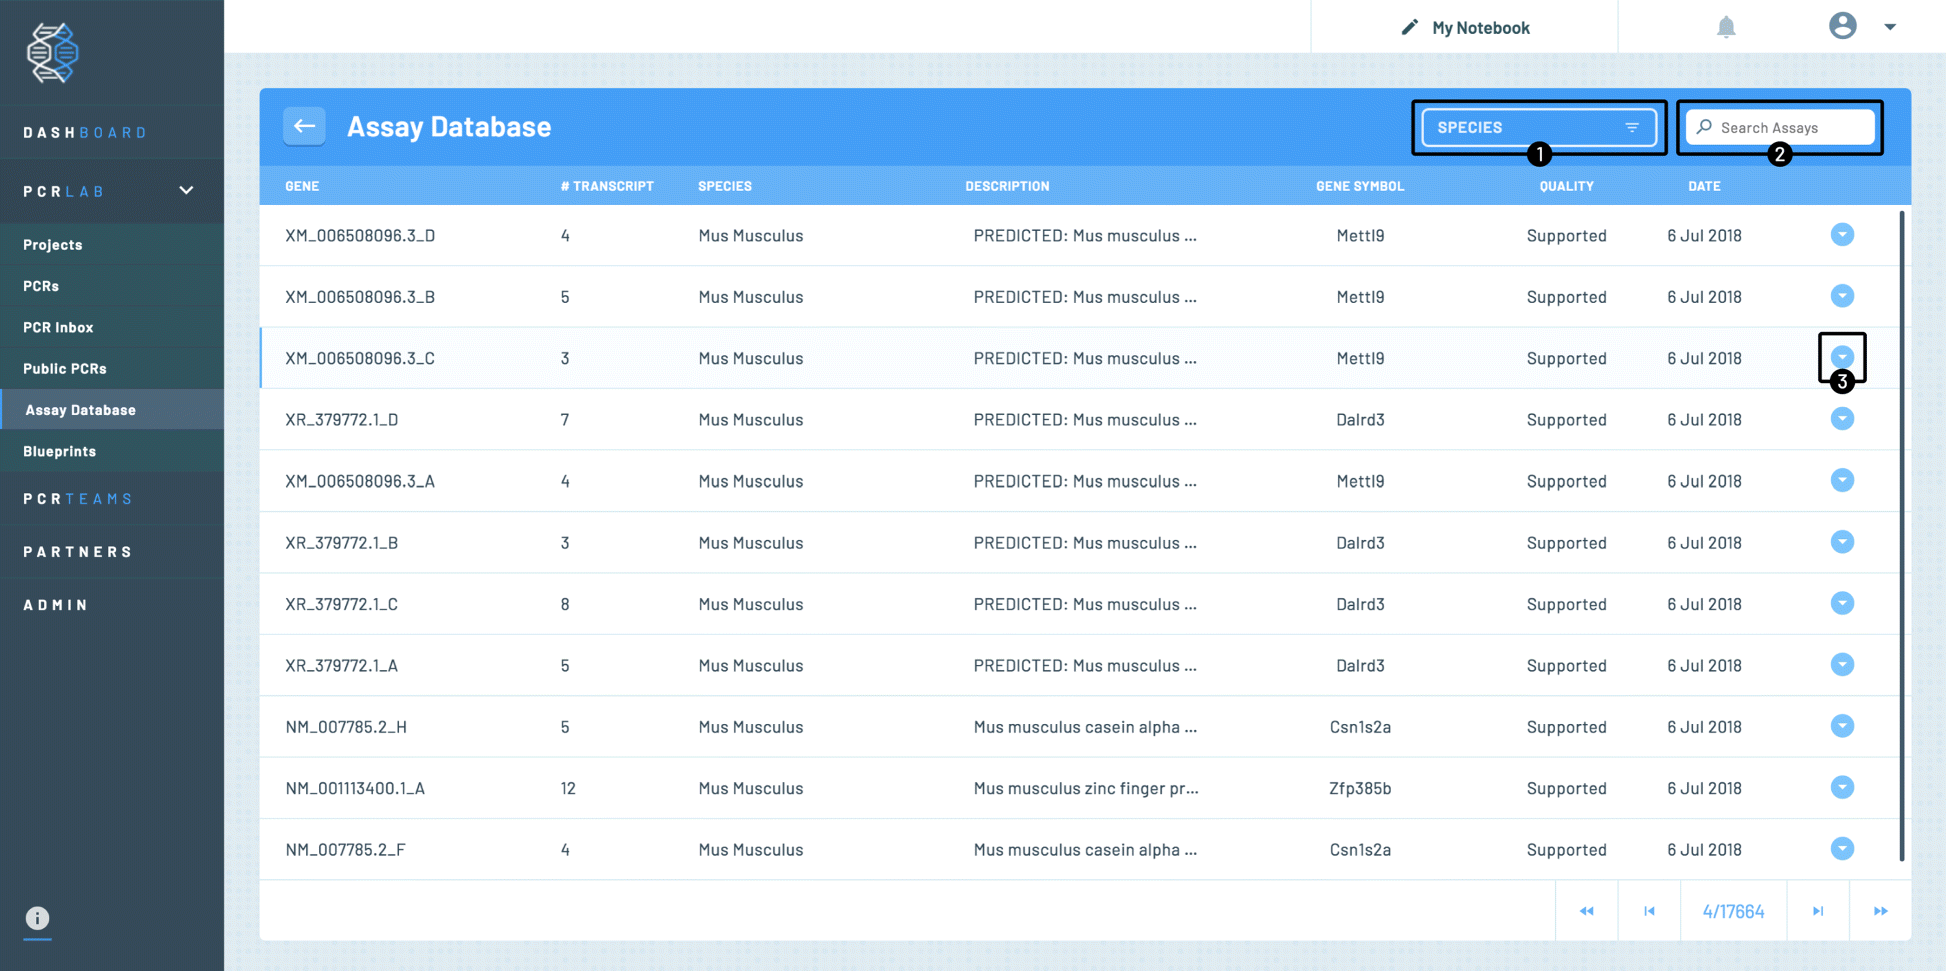Open PCRs in the sidebar

41,285
